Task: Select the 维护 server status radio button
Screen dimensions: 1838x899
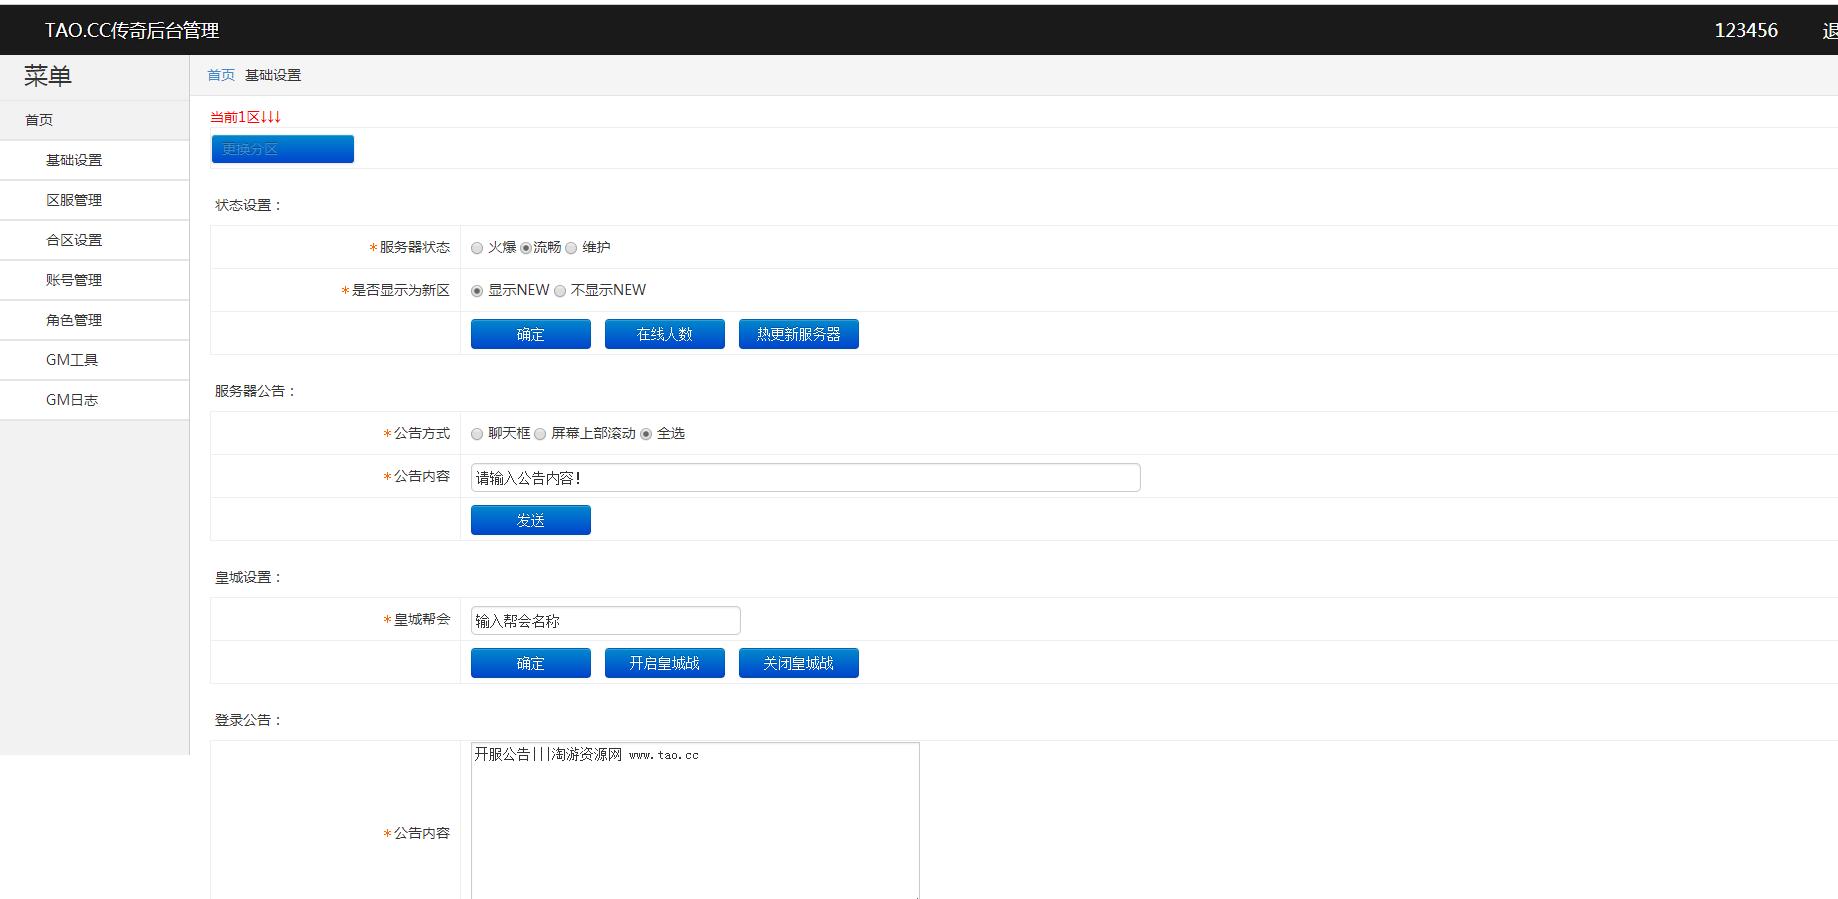Action: pos(571,248)
